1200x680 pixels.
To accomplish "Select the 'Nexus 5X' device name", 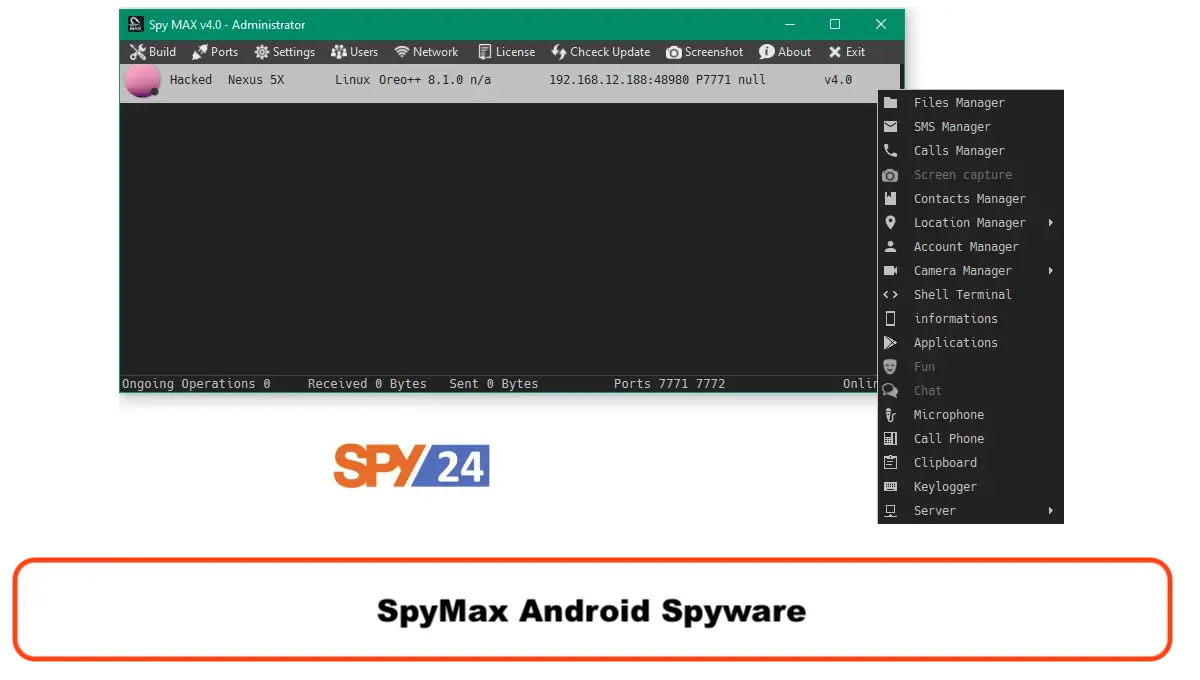I will [256, 80].
